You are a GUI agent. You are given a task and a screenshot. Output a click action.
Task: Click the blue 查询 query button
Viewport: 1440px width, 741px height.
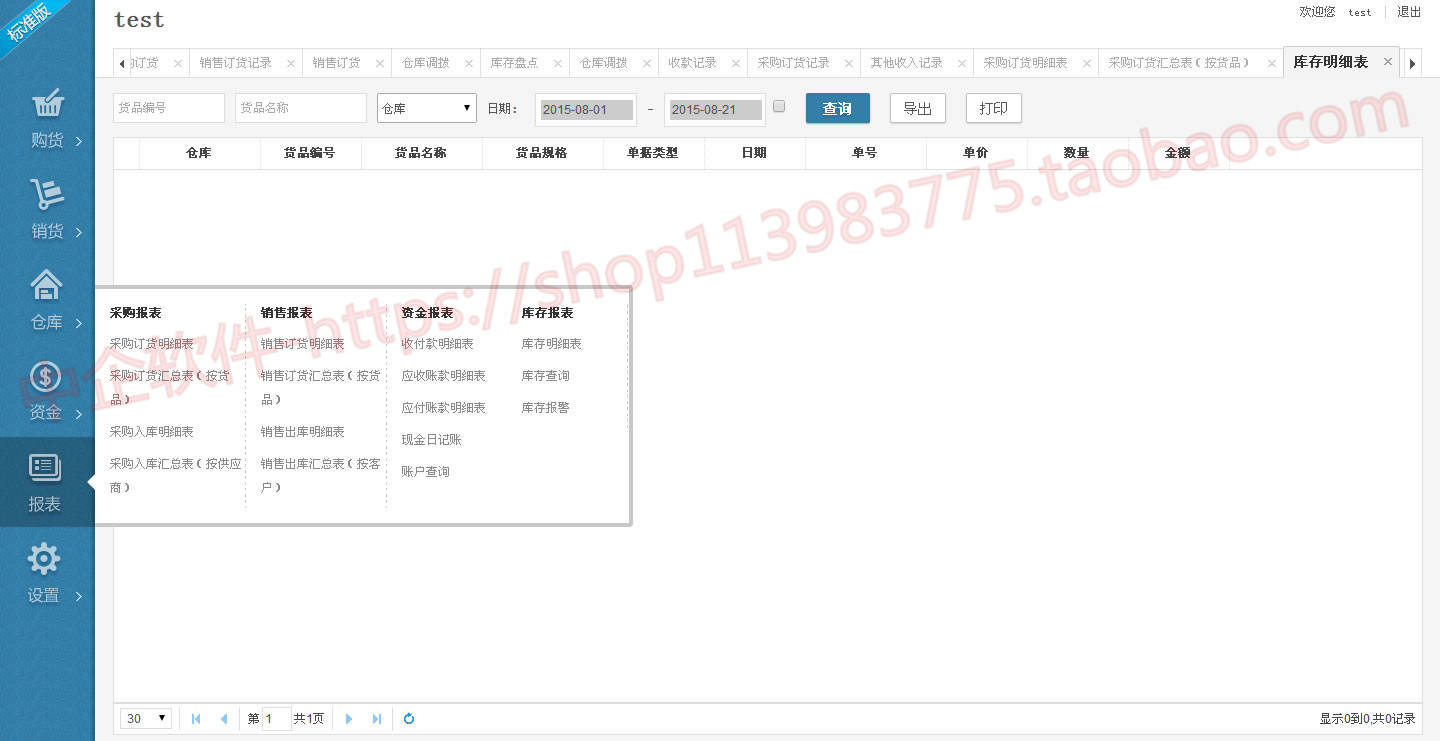click(x=838, y=108)
